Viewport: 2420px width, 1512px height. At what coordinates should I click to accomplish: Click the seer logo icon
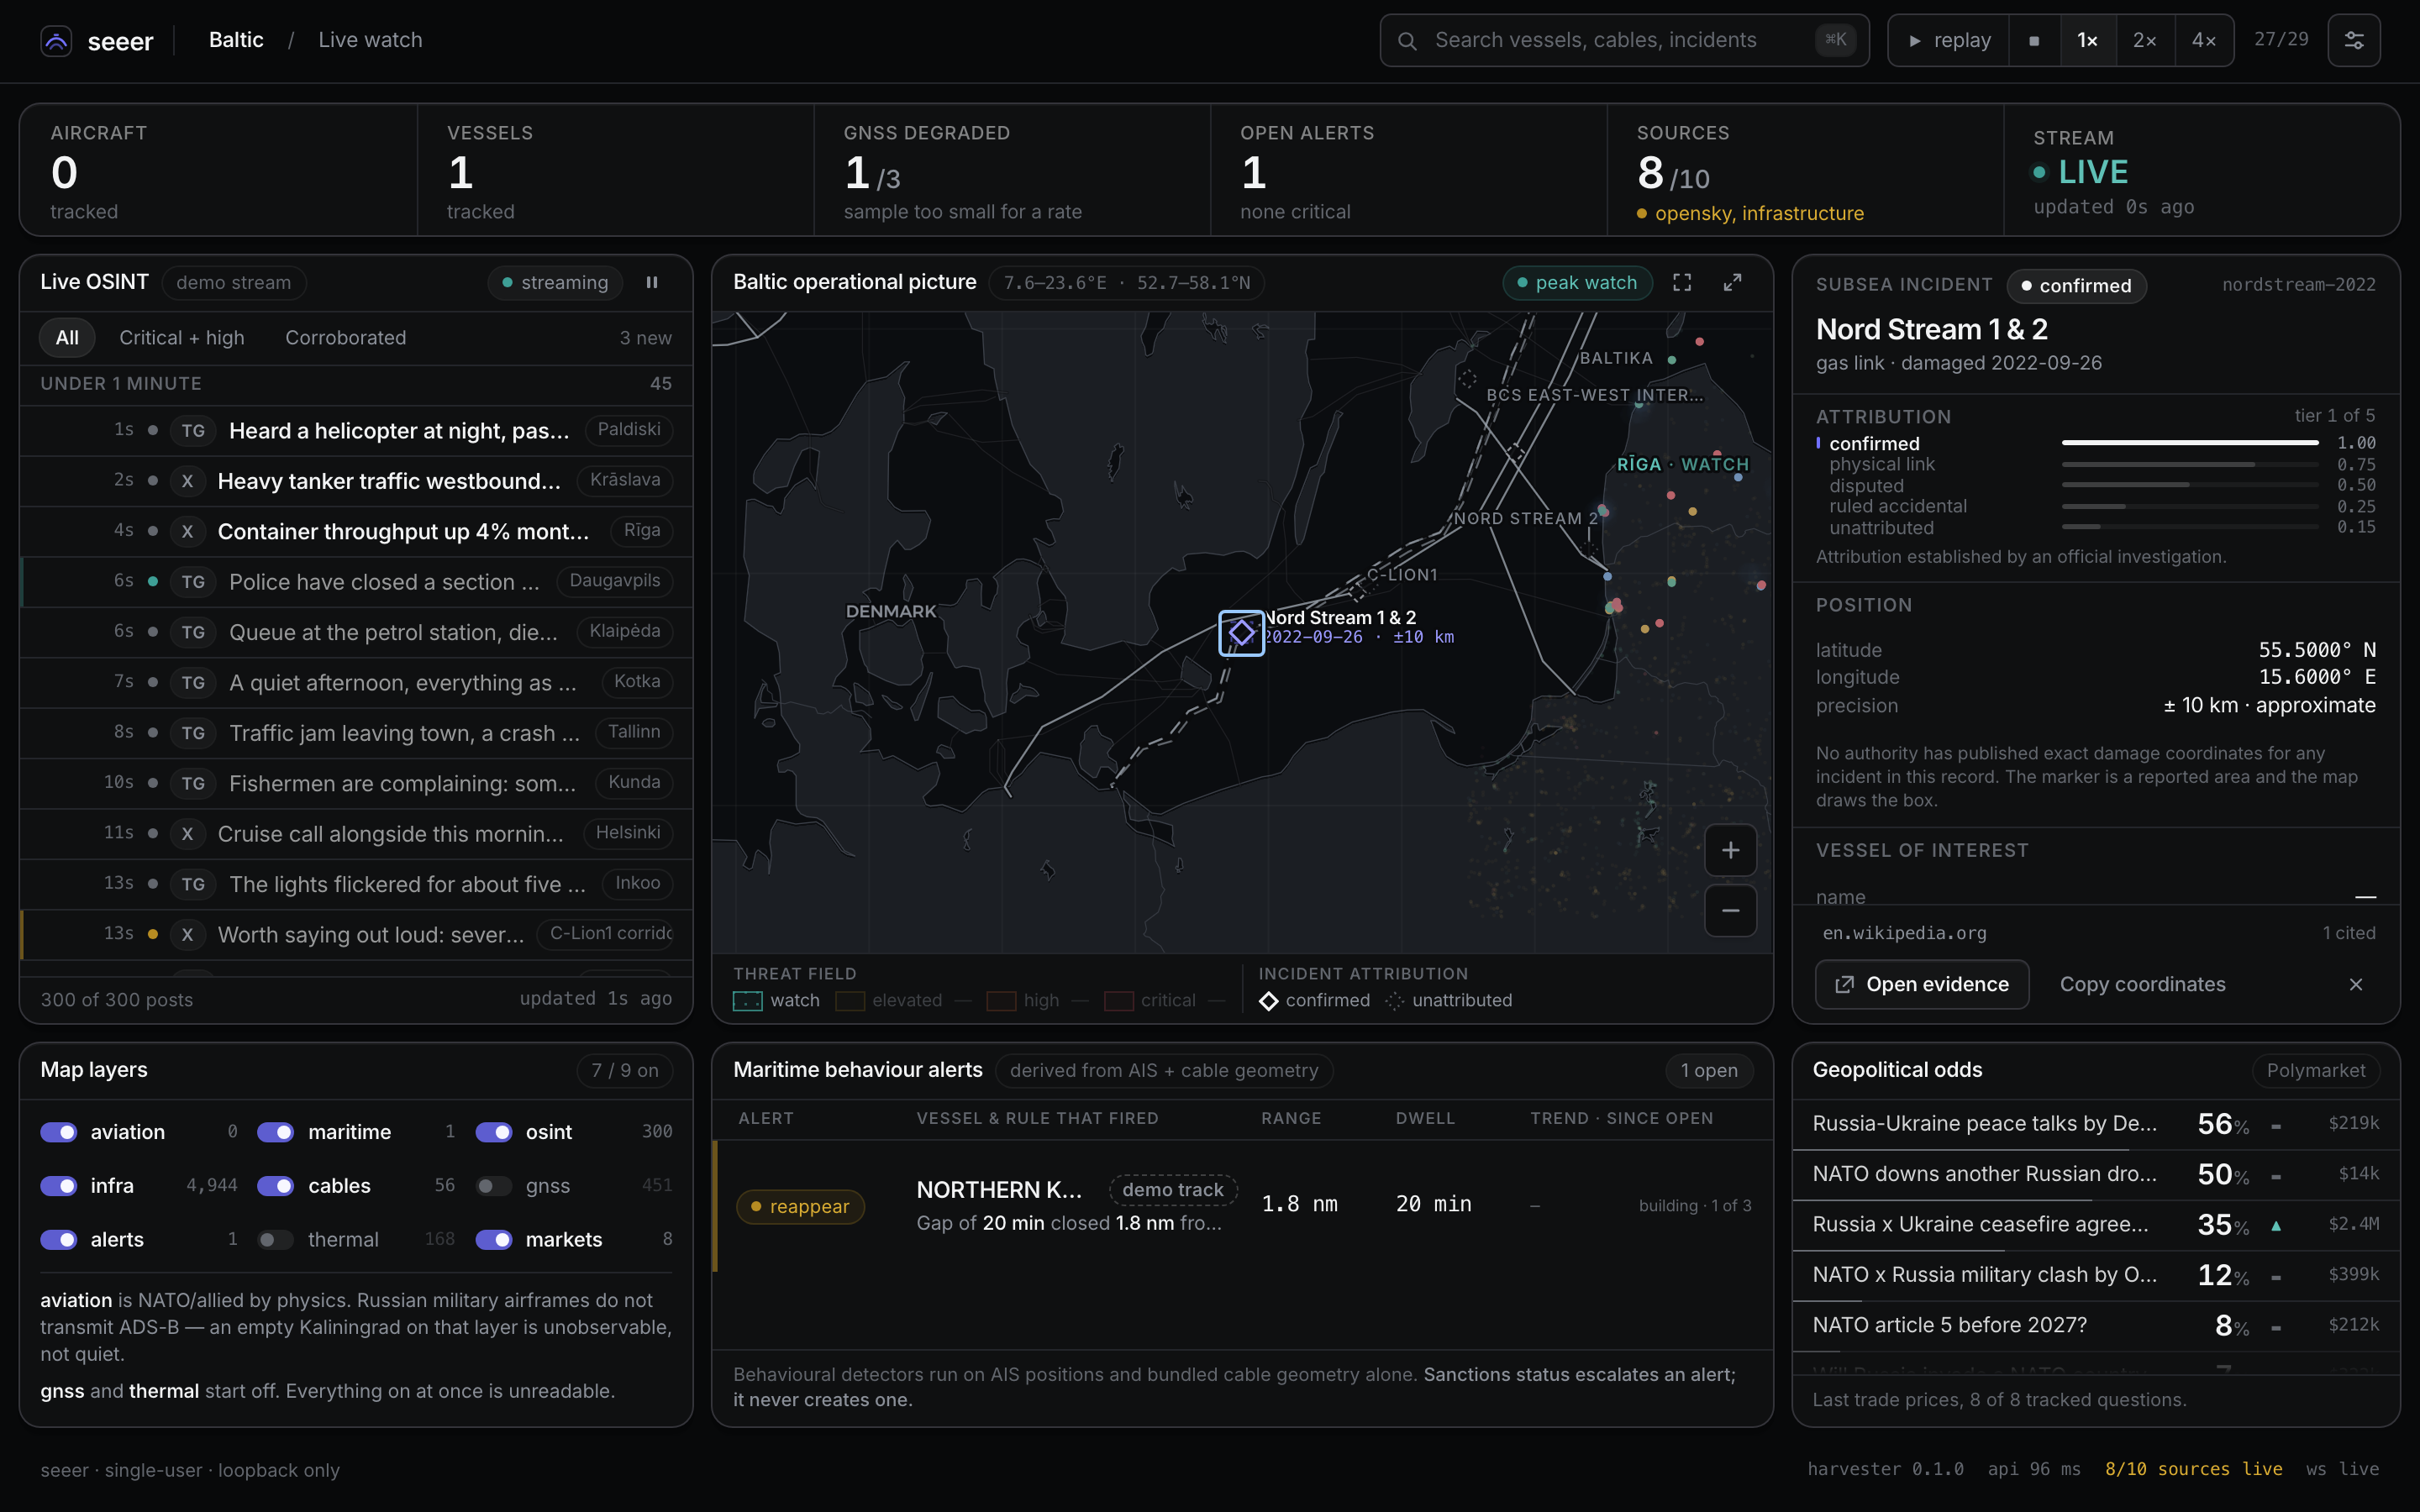(56, 41)
